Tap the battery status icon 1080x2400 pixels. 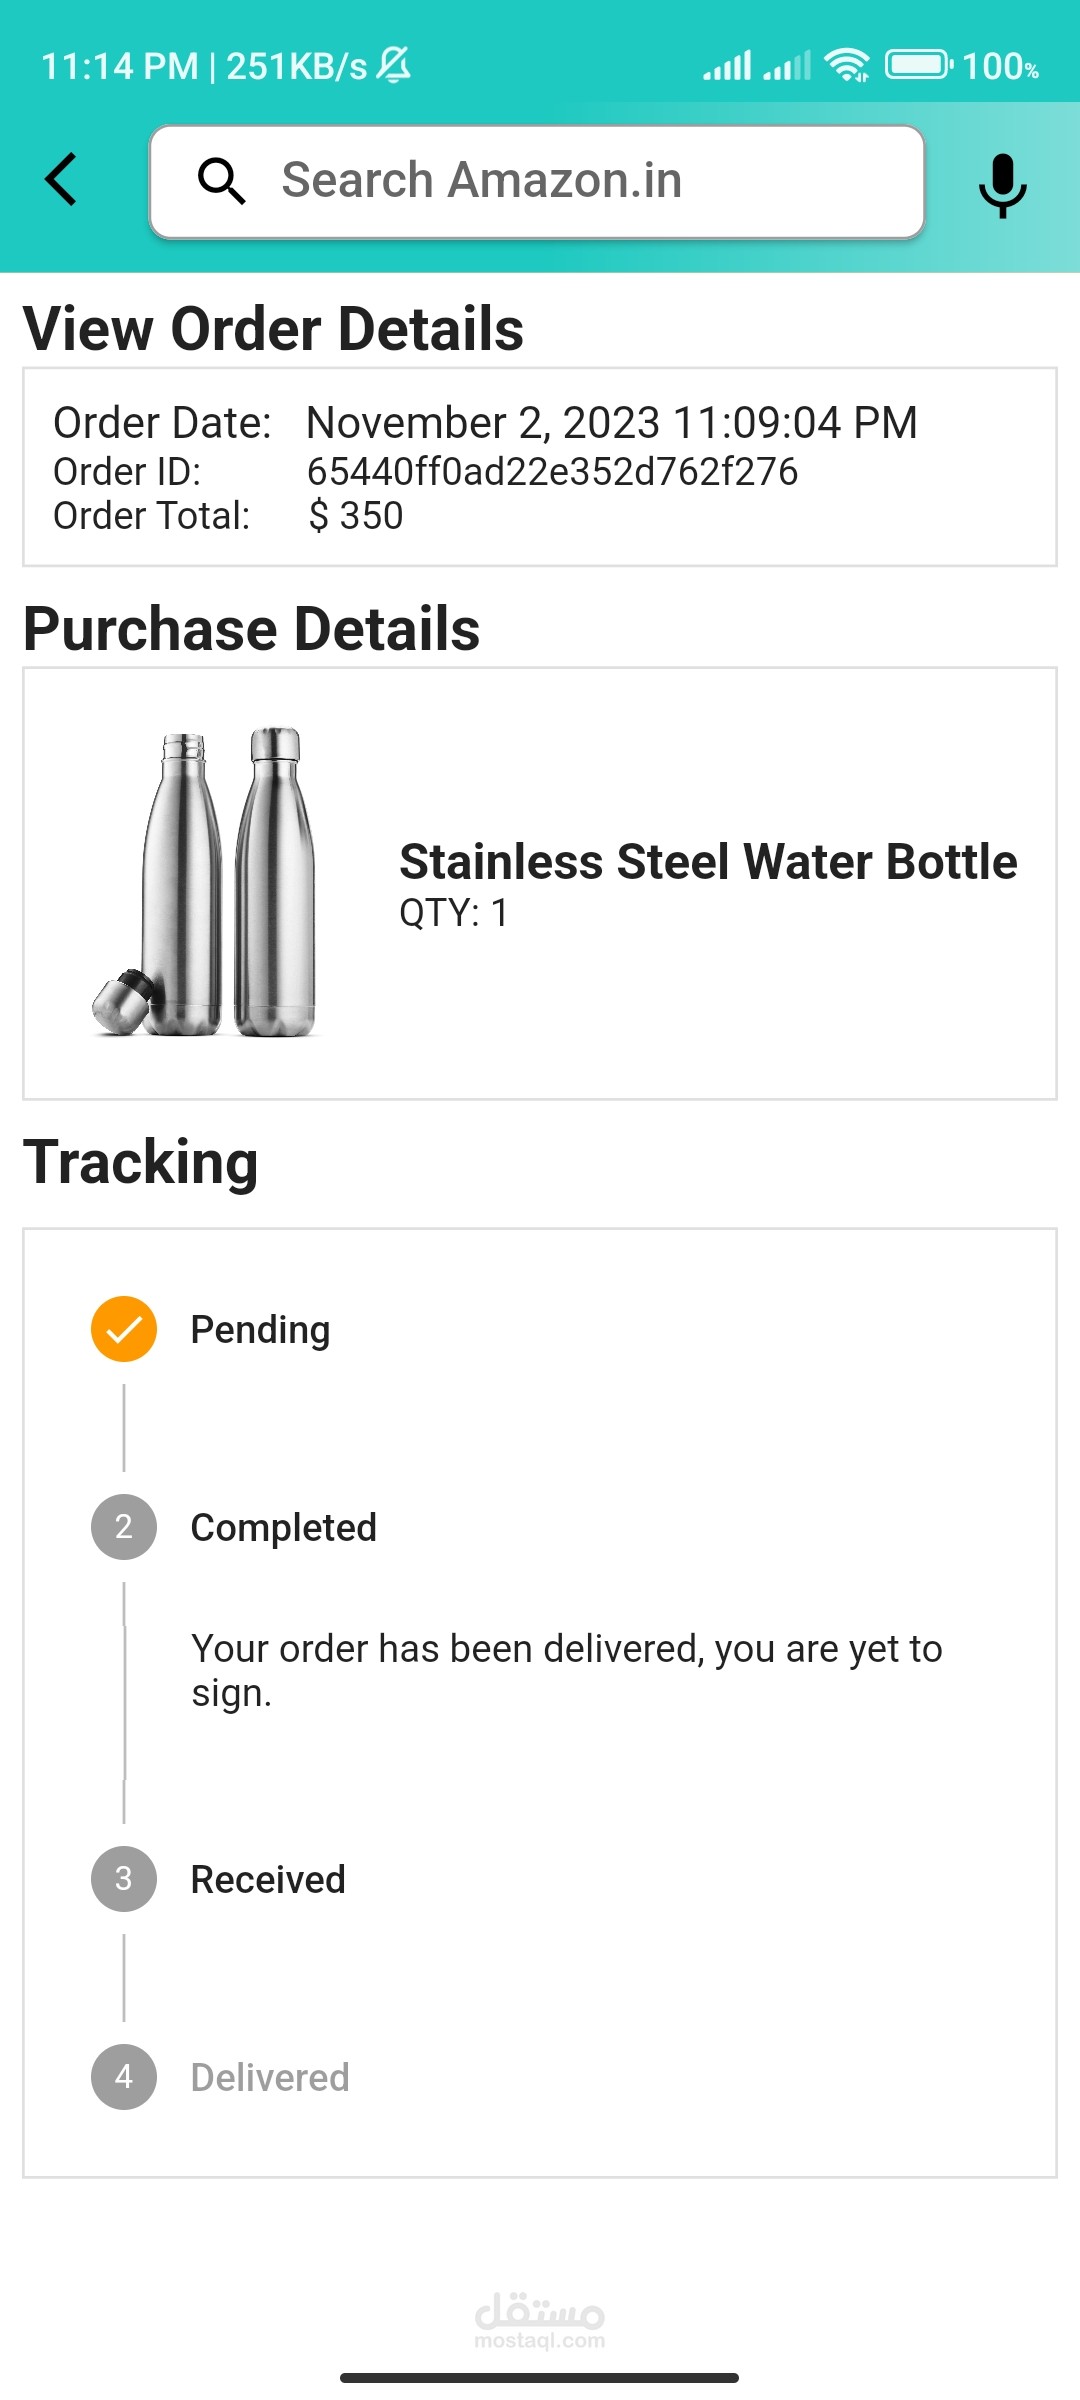pos(918,65)
